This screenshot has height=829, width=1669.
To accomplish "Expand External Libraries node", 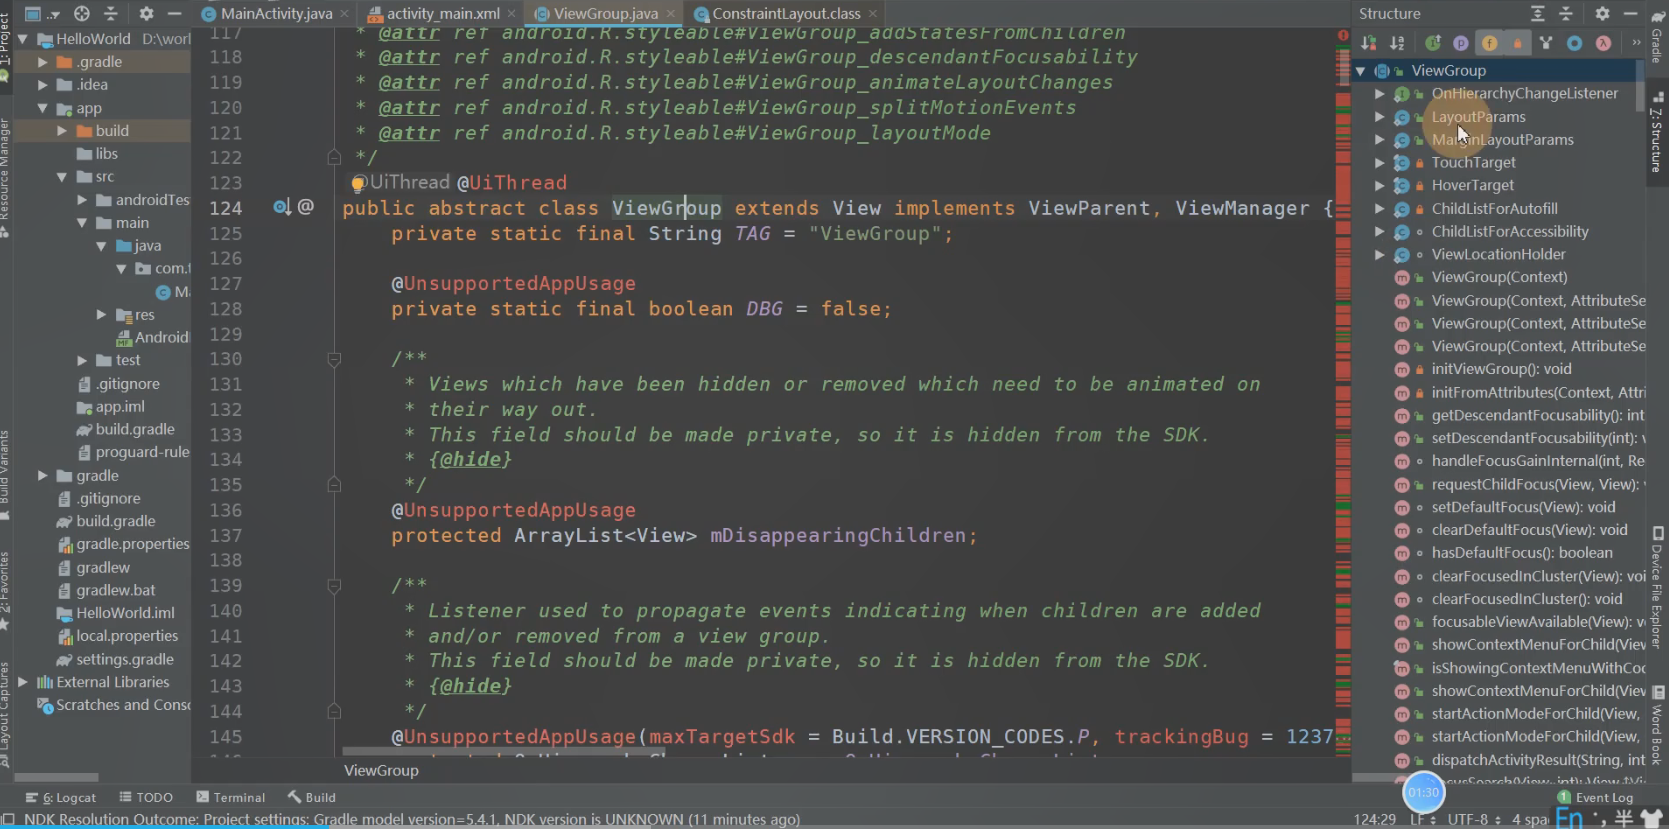I will pyautogui.click(x=22, y=682).
